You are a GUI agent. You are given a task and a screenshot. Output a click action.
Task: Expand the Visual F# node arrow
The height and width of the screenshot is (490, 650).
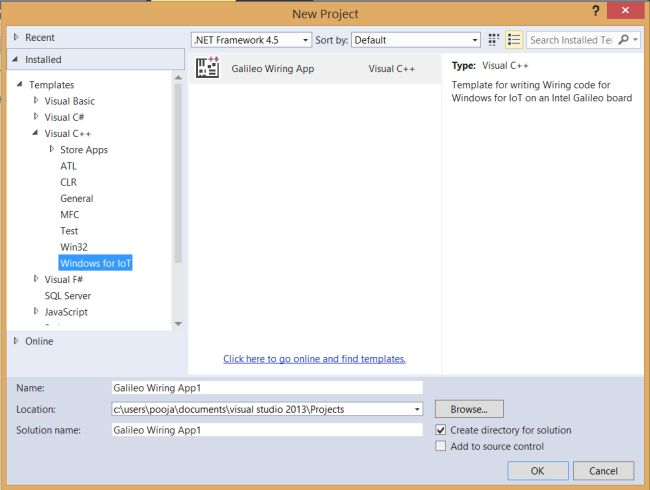[x=36, y=279]
